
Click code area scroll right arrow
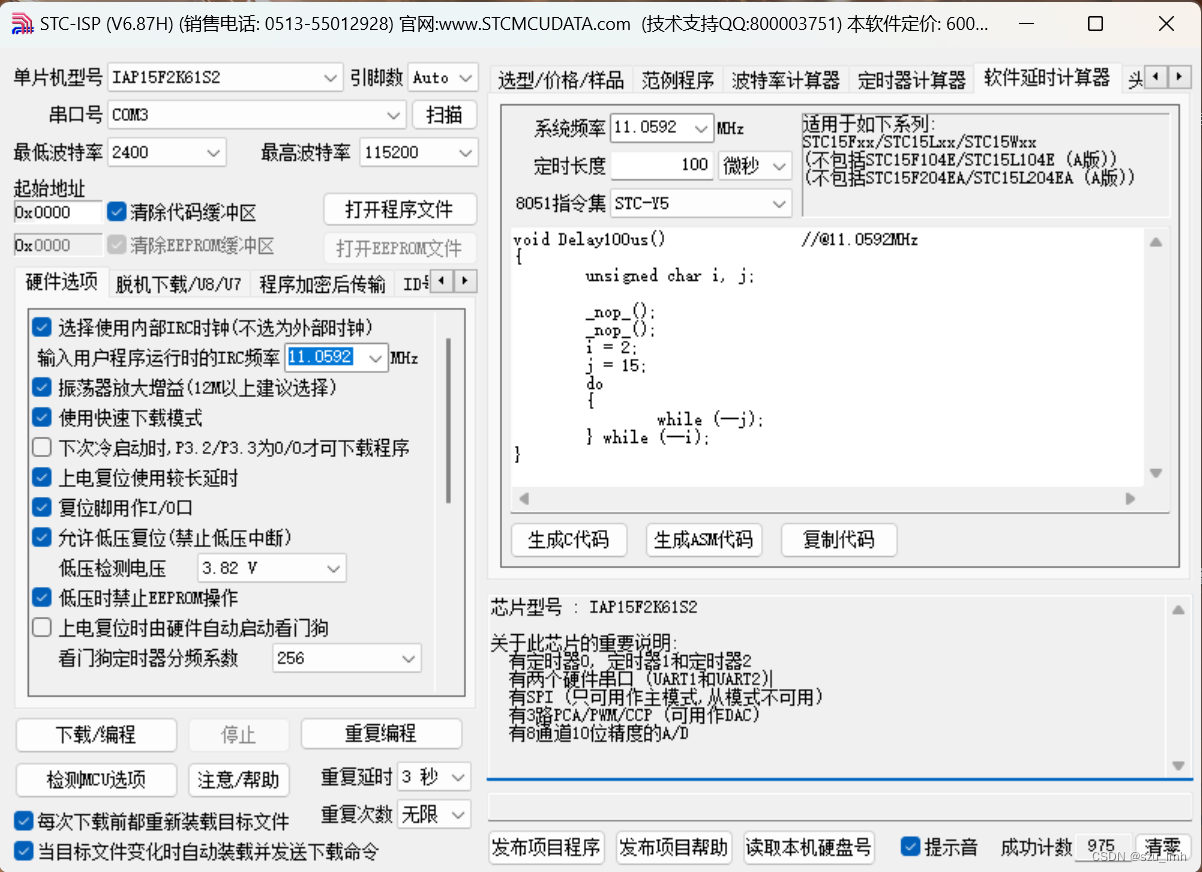click(1131, 498)
